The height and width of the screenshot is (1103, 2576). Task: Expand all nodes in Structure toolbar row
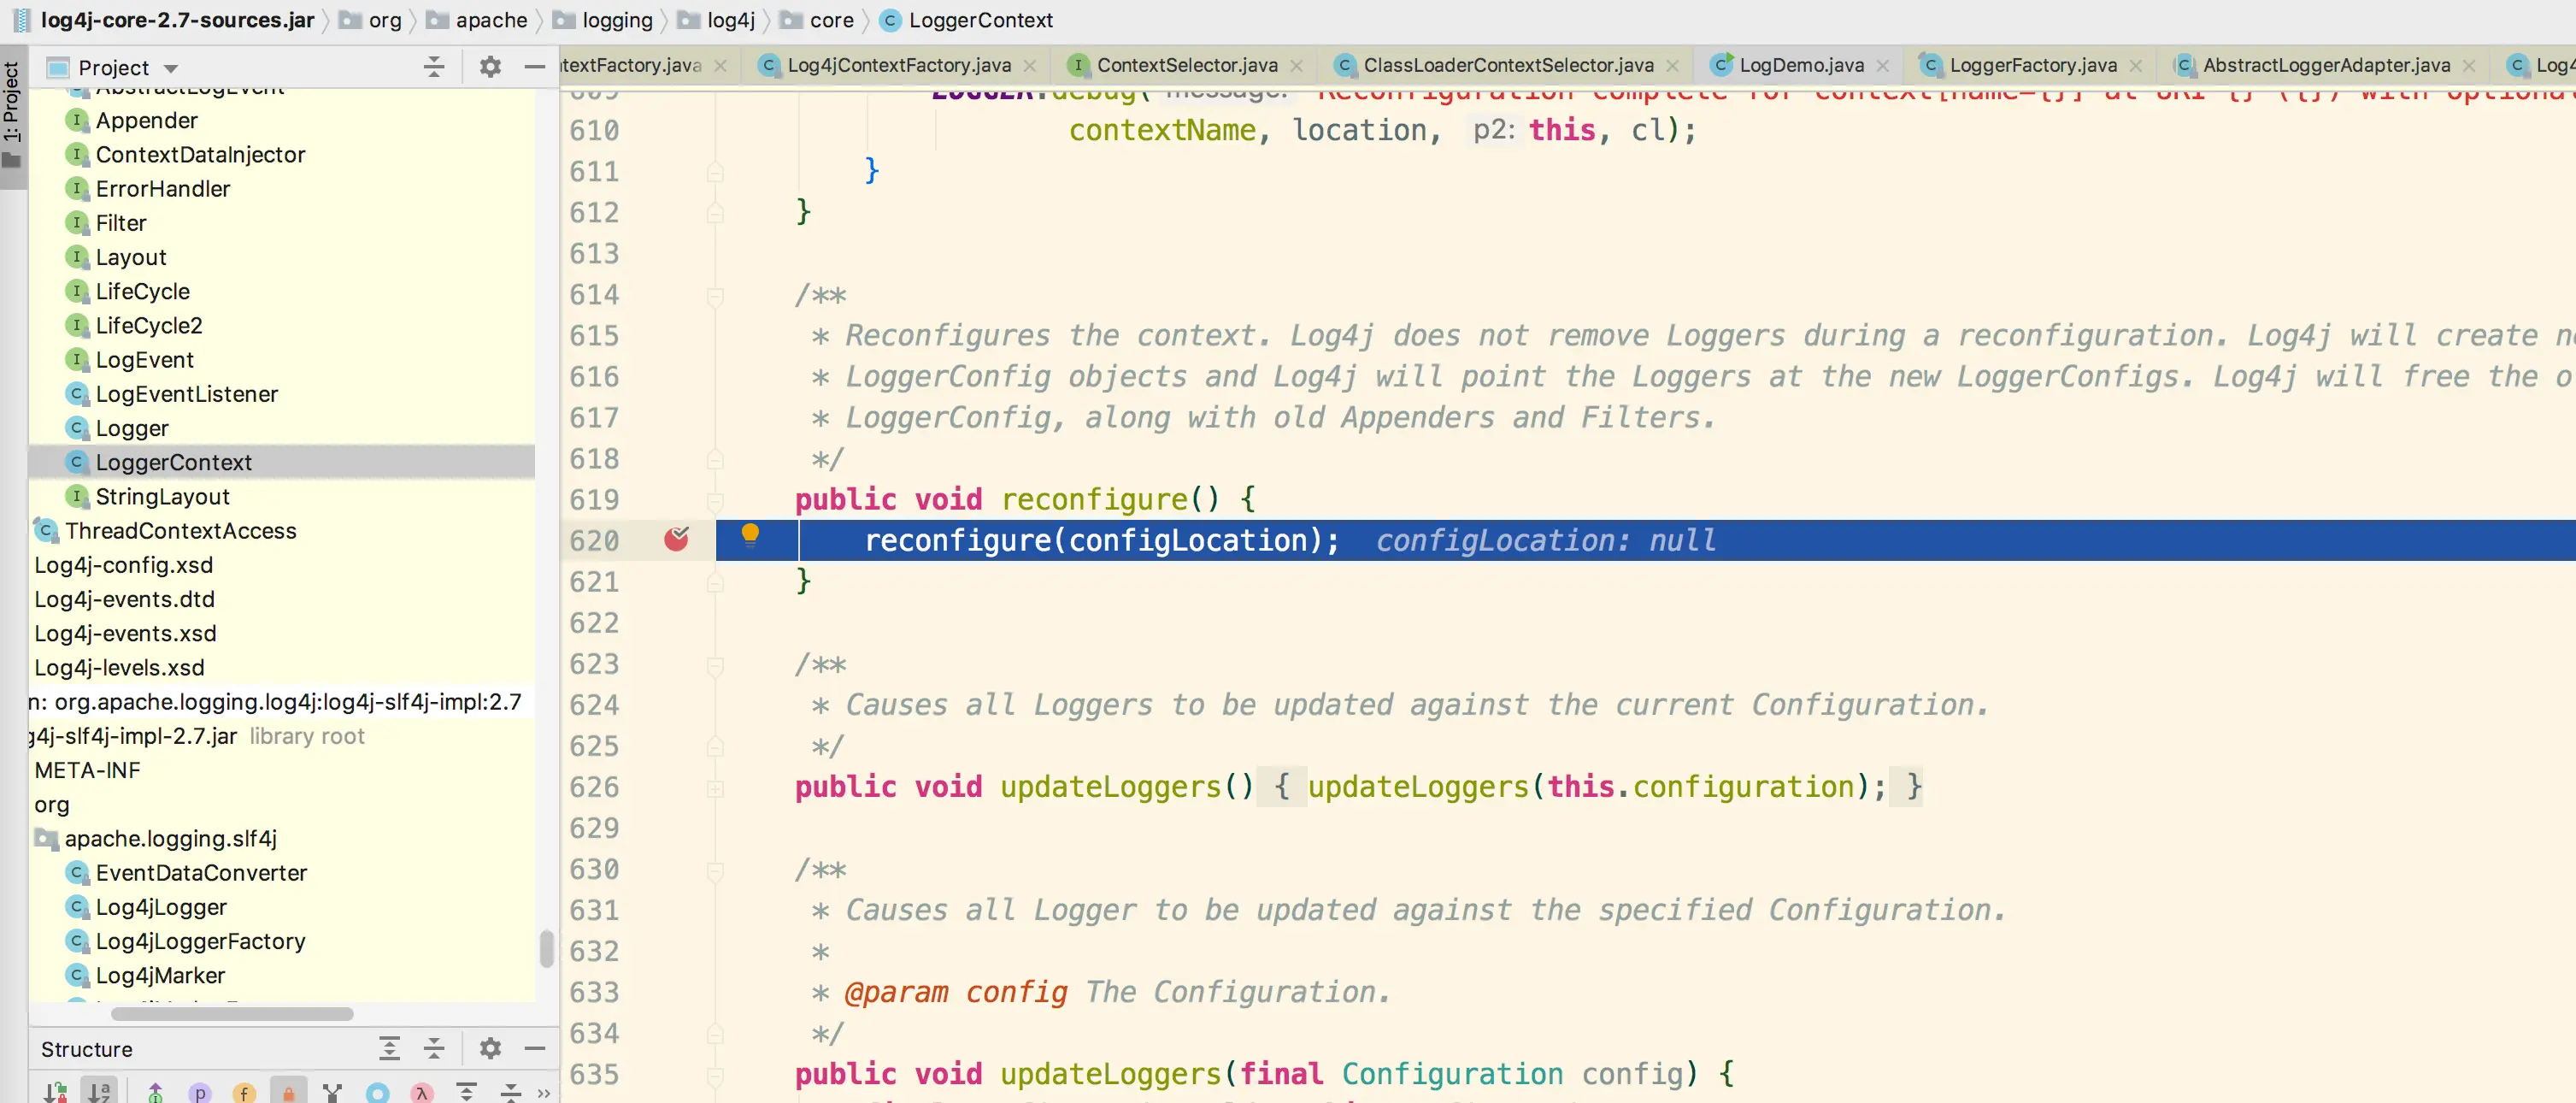pyautogui.click(x=466, y=1092)
